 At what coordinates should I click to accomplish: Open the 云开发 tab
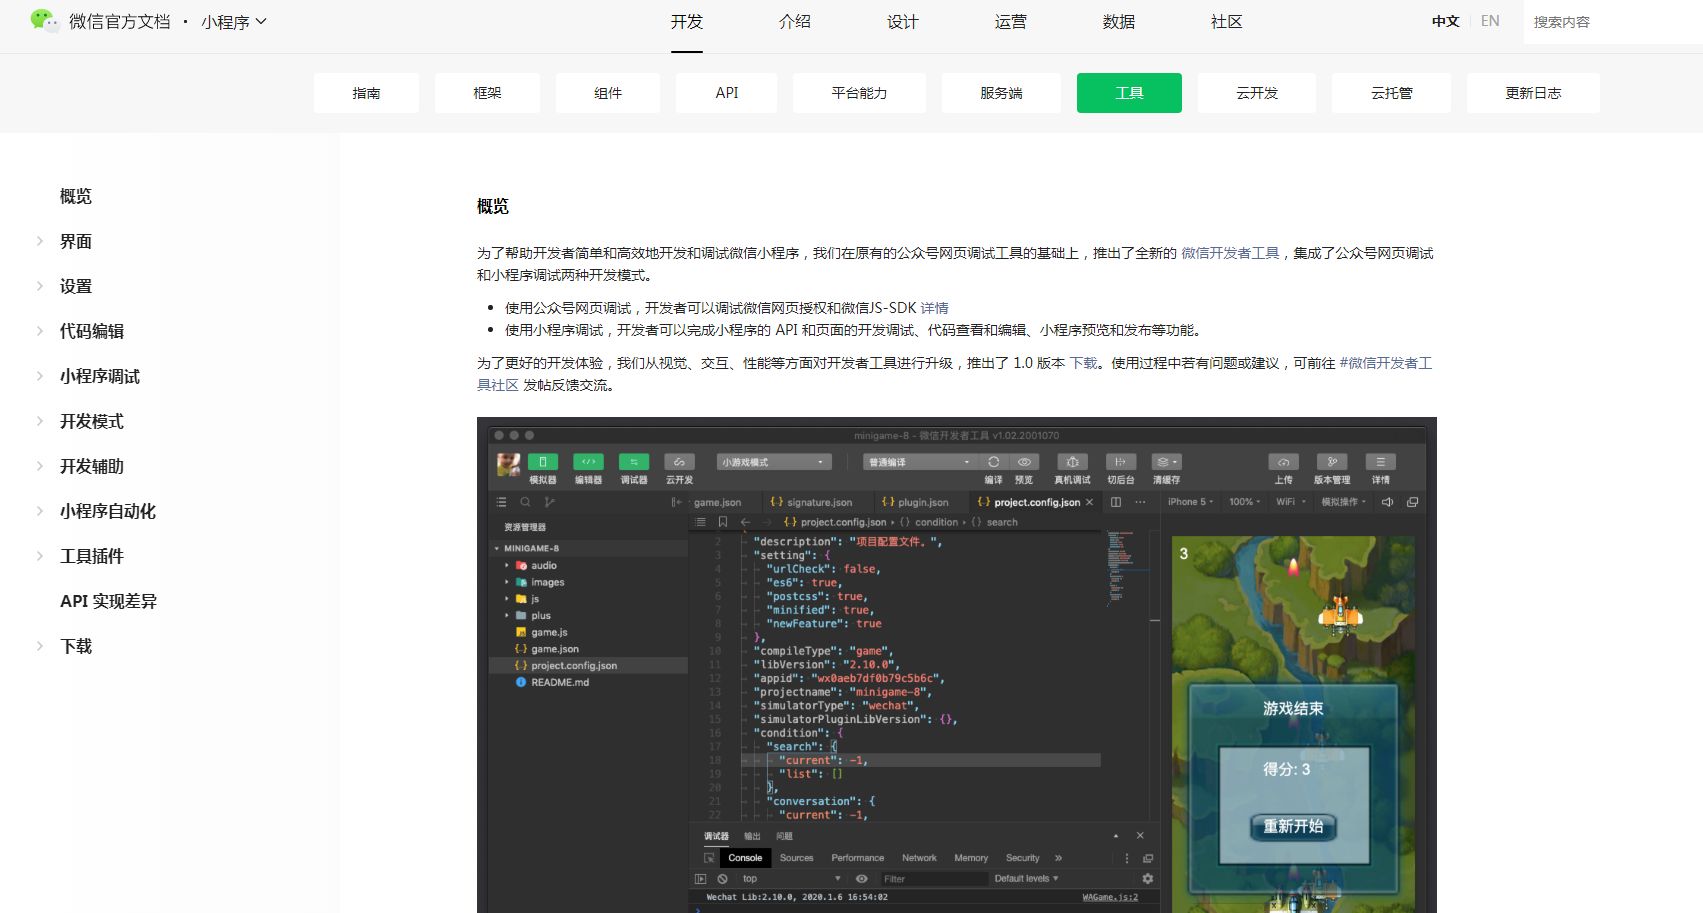(x=1257, y=93)
